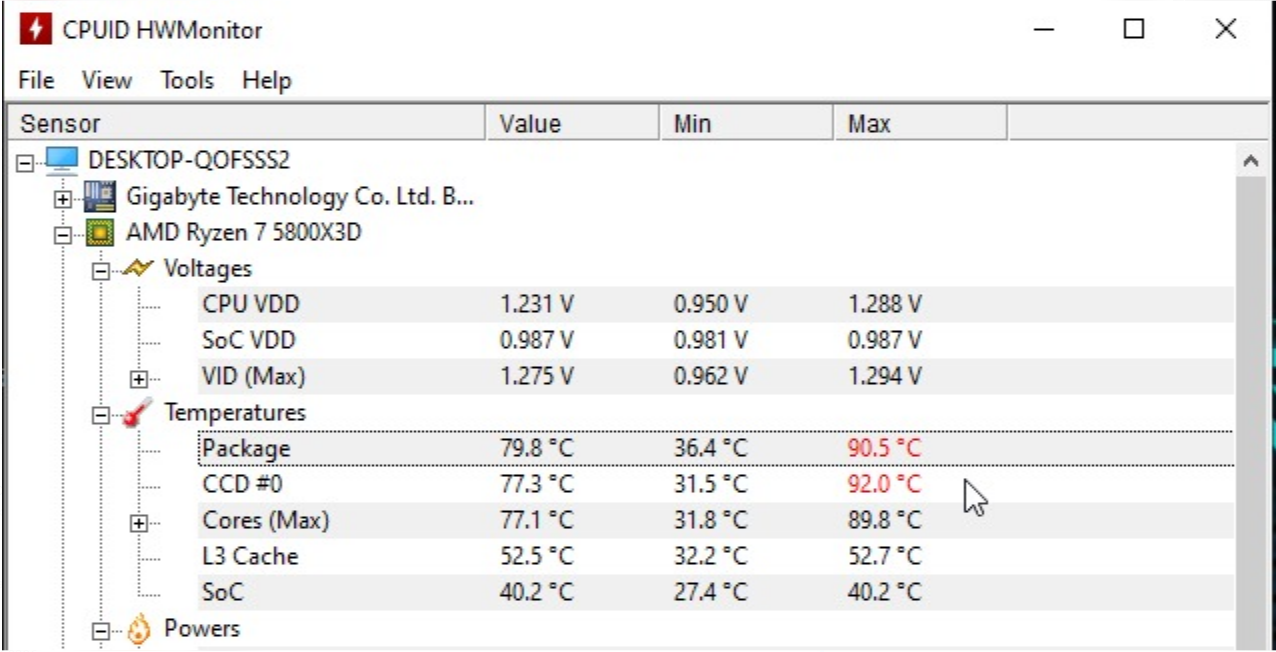Click the 52.5 °C L3 Cache value
The width and height of the screenshot is (1276, 652).
click(537, 557)
